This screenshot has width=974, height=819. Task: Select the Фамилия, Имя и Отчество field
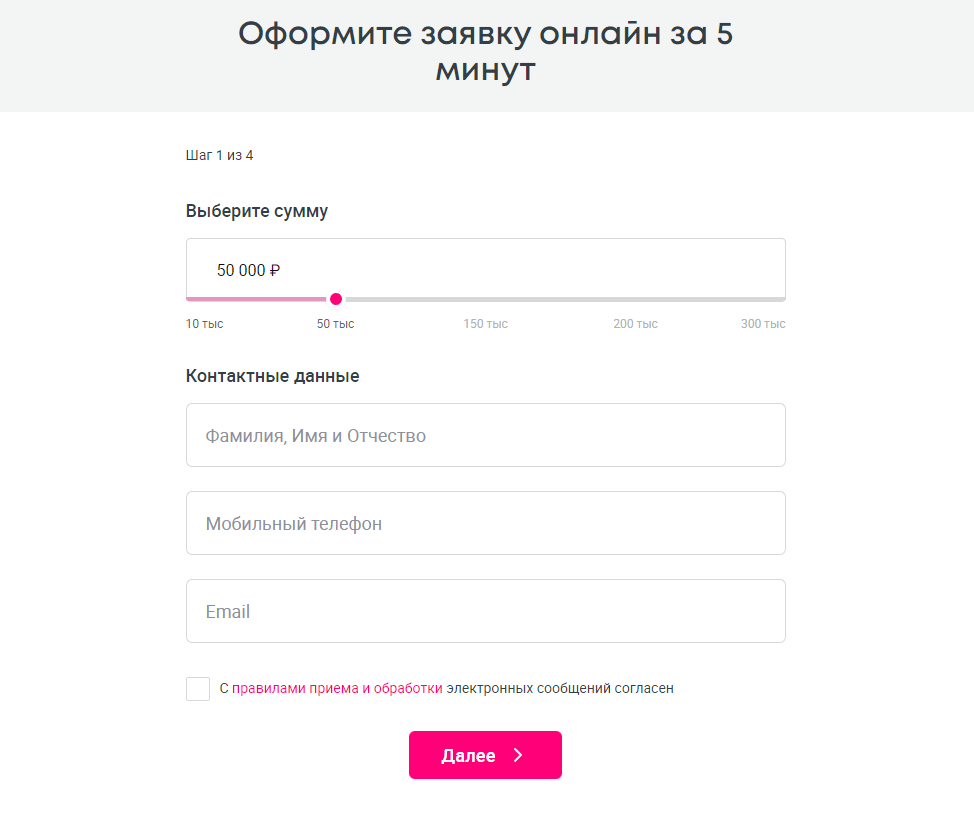(485, 435)
